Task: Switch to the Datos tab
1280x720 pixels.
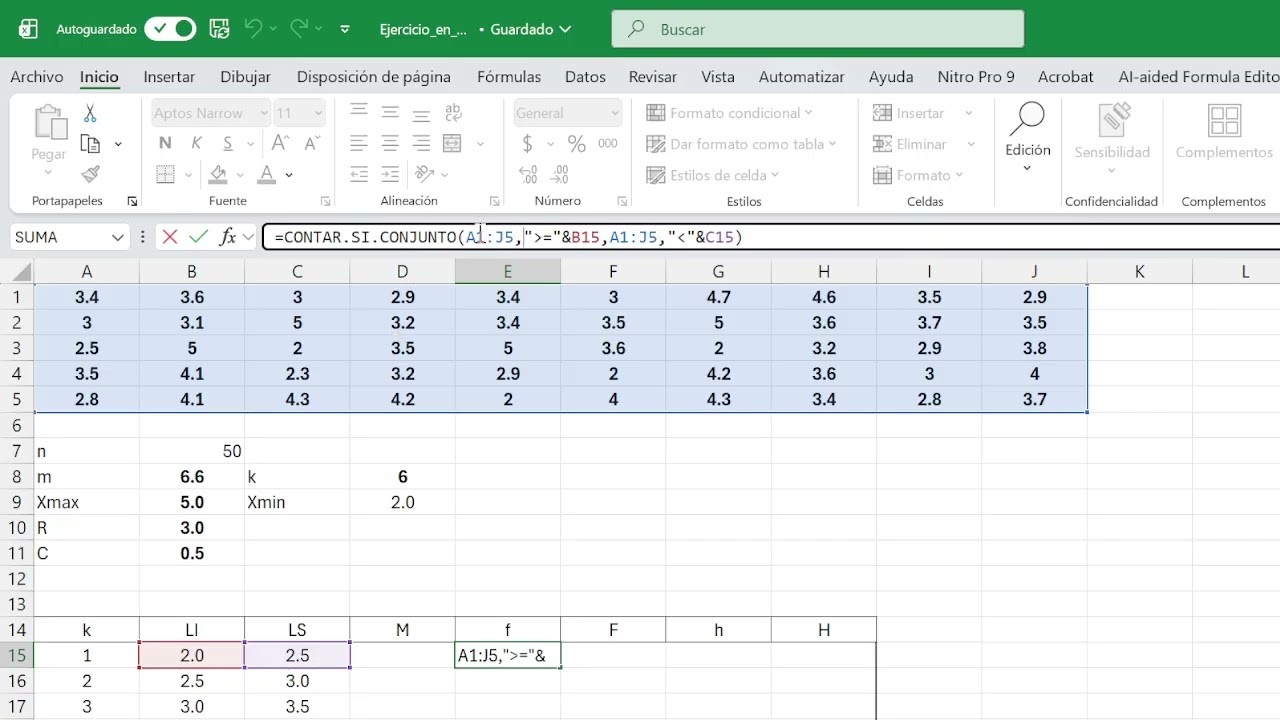Action: click(x=585, y=77)
